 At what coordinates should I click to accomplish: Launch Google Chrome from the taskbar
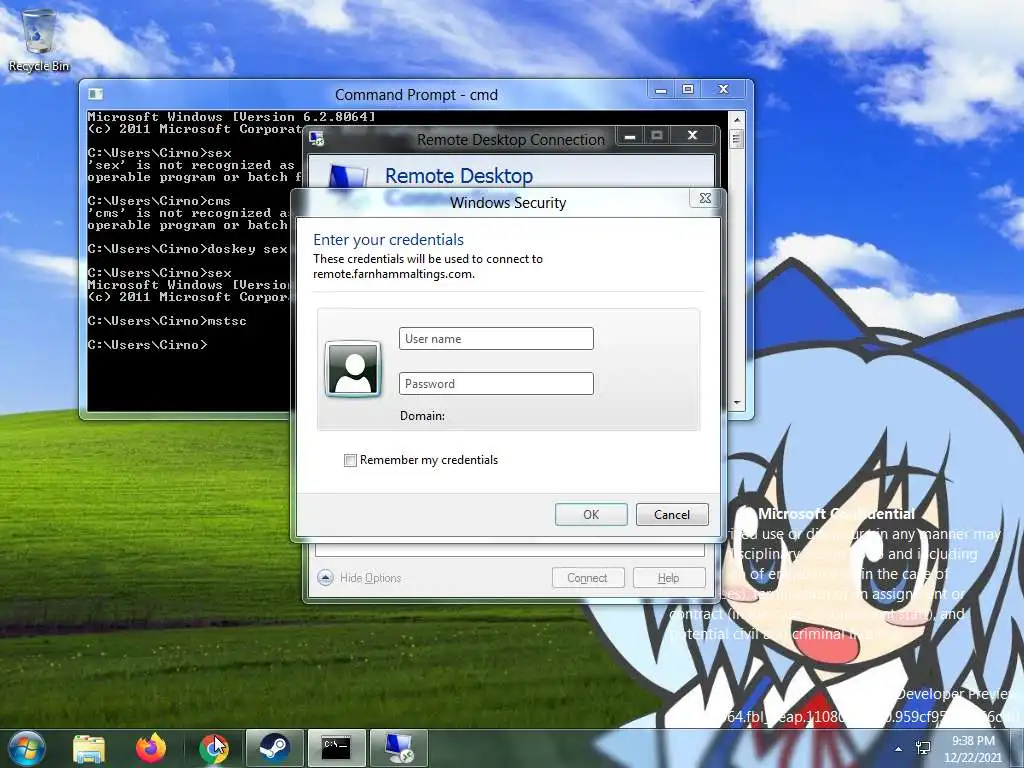213,748
